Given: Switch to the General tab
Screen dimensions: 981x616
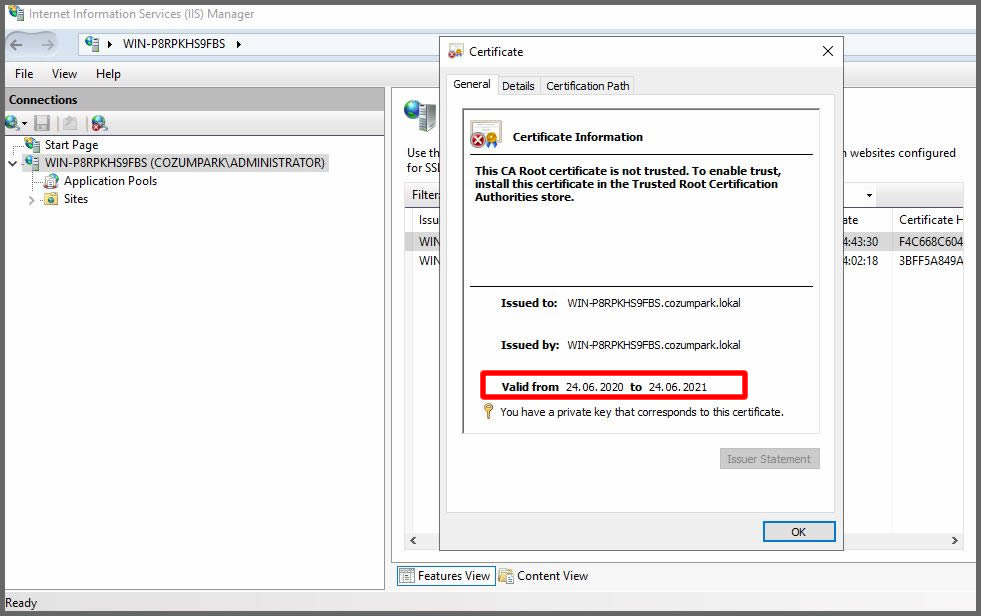Looking at the screenshot, I should (x=472, y=84).
